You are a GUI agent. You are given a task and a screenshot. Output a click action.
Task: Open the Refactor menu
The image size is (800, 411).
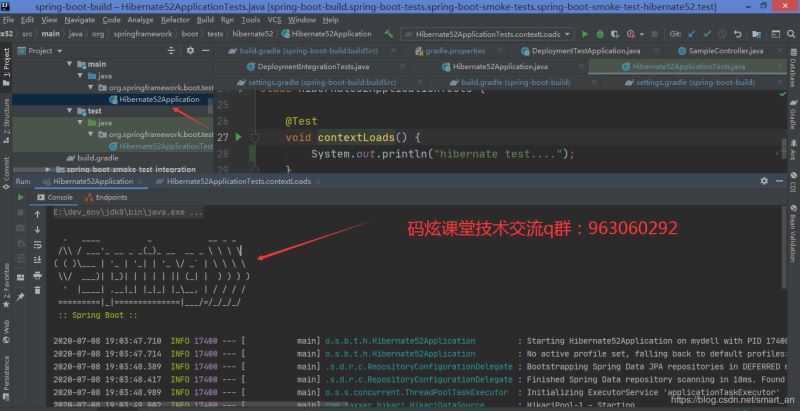pyautogui.click(x=175, y=20)
